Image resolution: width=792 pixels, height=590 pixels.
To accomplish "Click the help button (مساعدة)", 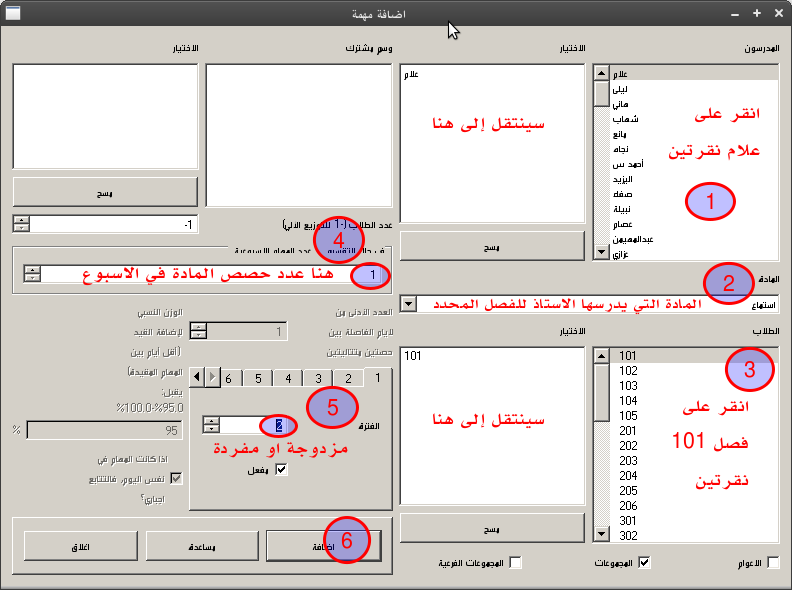I will pos(205,545).
